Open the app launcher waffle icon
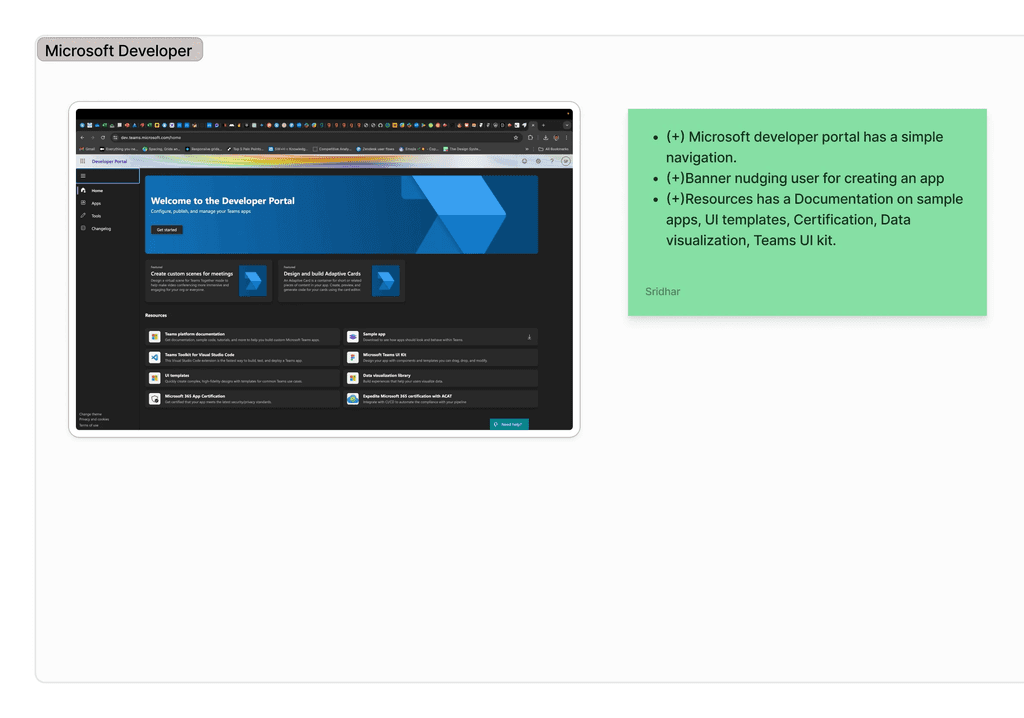Screen dimensions: 1024x718 pos(82,161)
